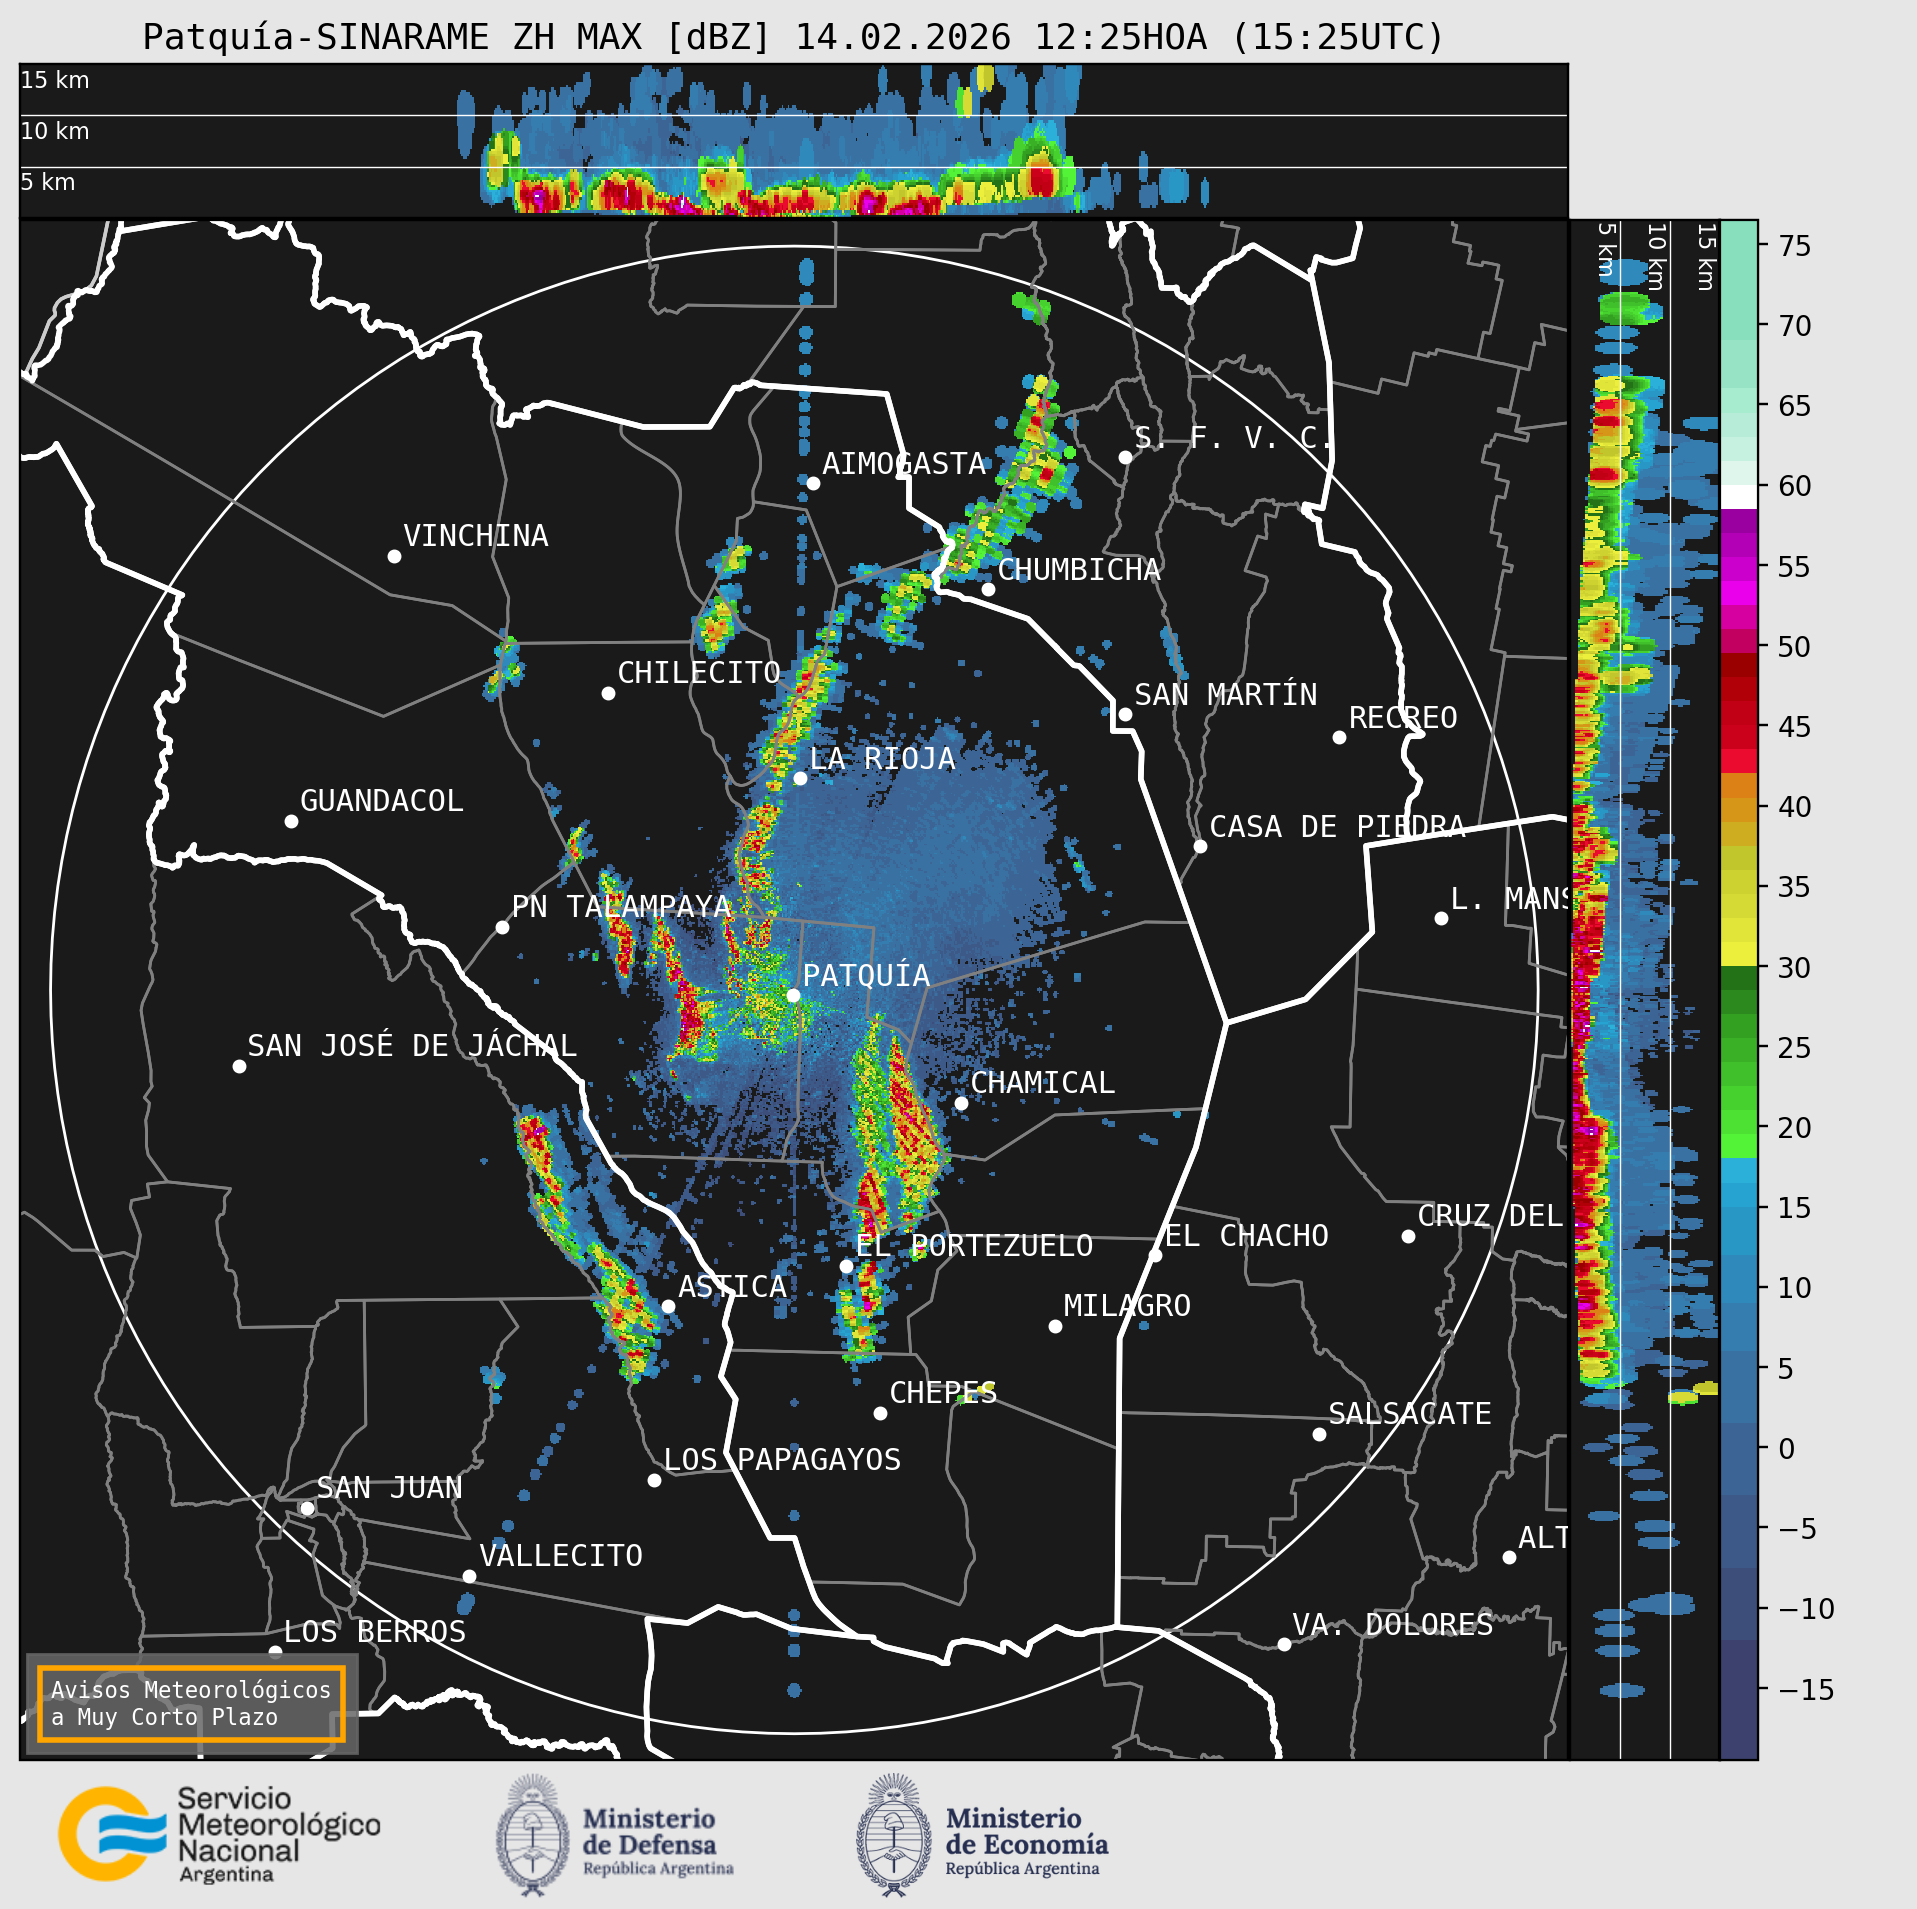Click the SAN JOSÉ DE JÁCHAL label
This screenshot has height=1909, width=1917.
412,1045
